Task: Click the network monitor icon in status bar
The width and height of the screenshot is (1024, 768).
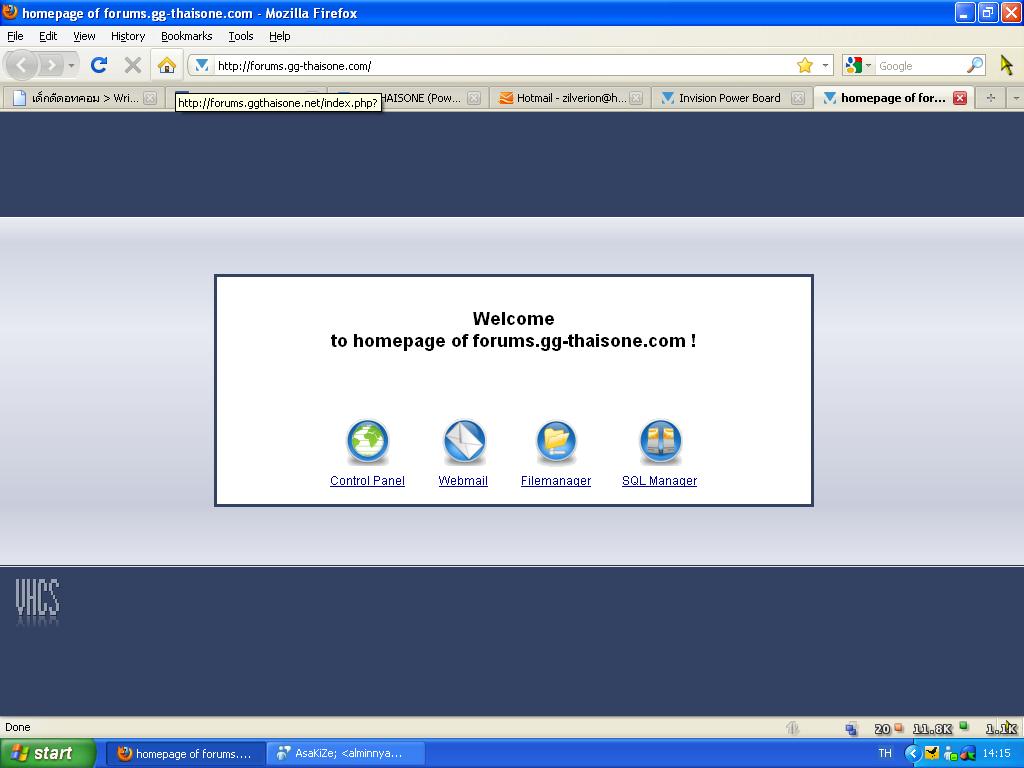Action: coord(851,729)
